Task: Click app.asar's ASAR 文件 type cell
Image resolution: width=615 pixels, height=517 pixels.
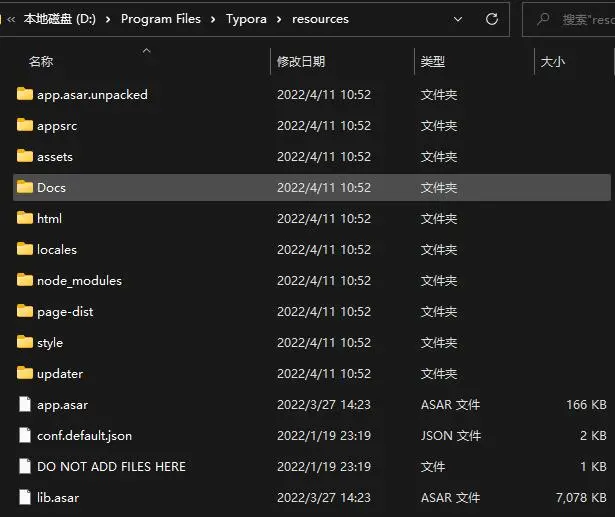Action: pyautogui.click(x=450, y=404)
